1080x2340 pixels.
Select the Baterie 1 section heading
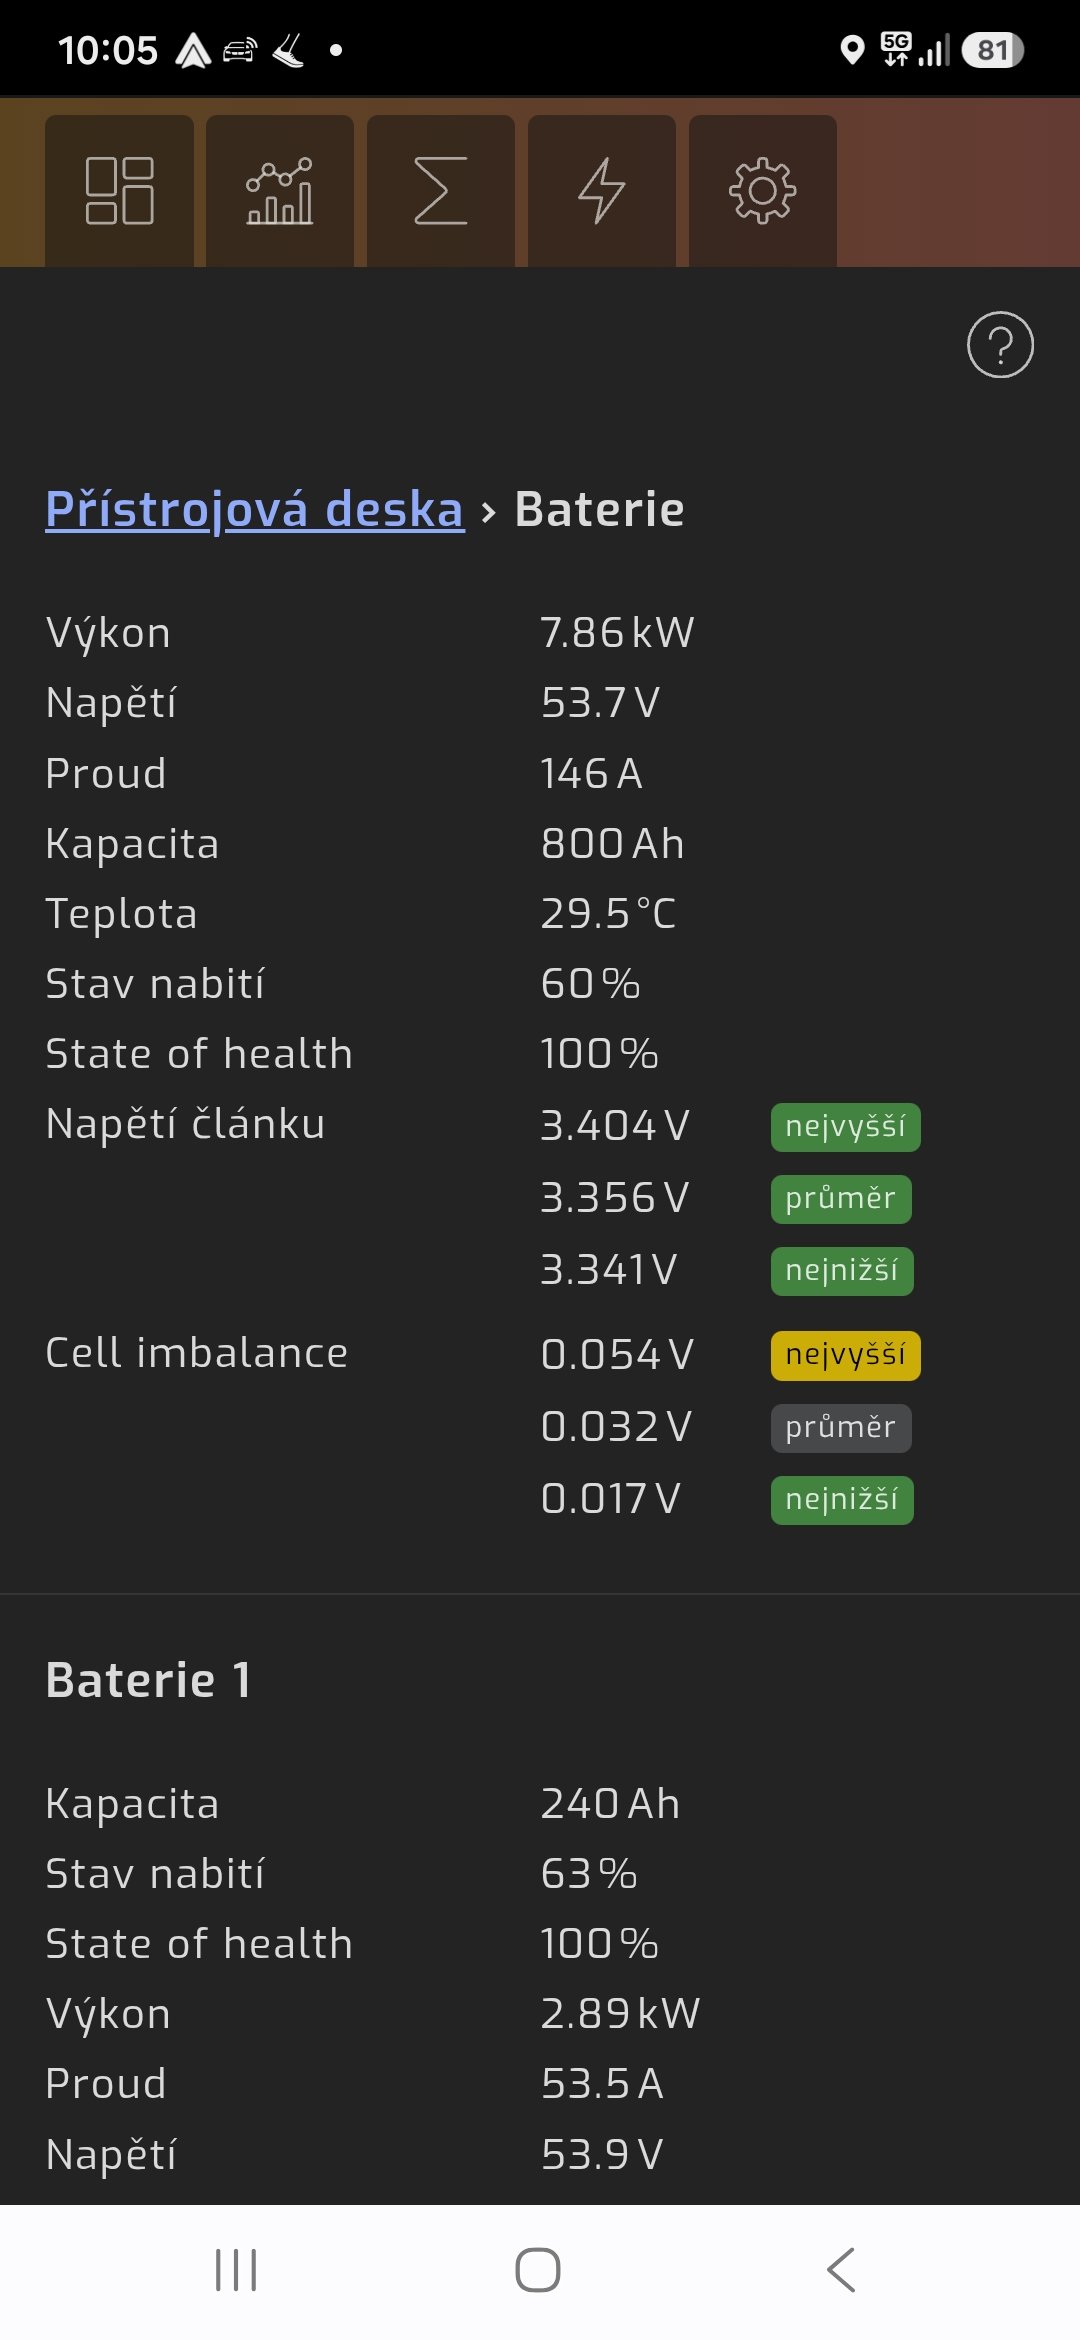148,1680
